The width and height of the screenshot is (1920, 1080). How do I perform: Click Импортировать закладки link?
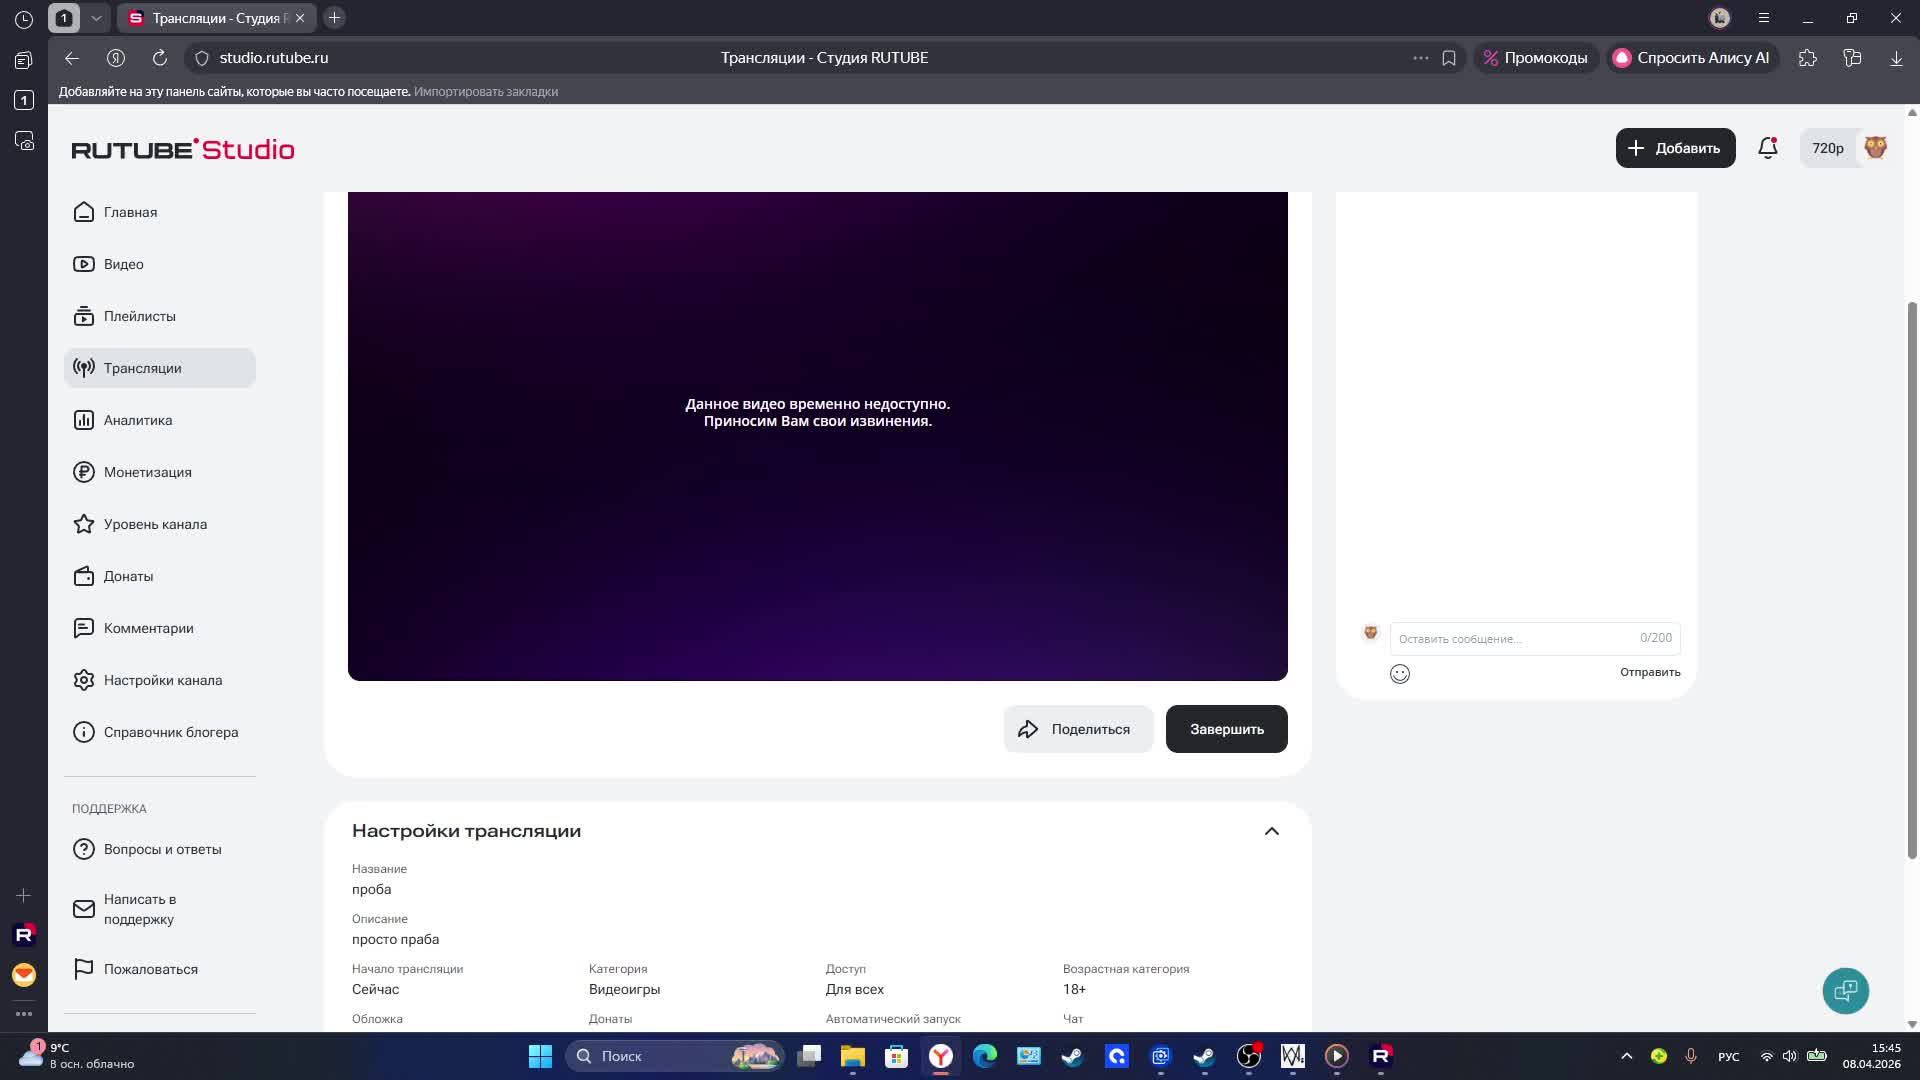(486, 91)
